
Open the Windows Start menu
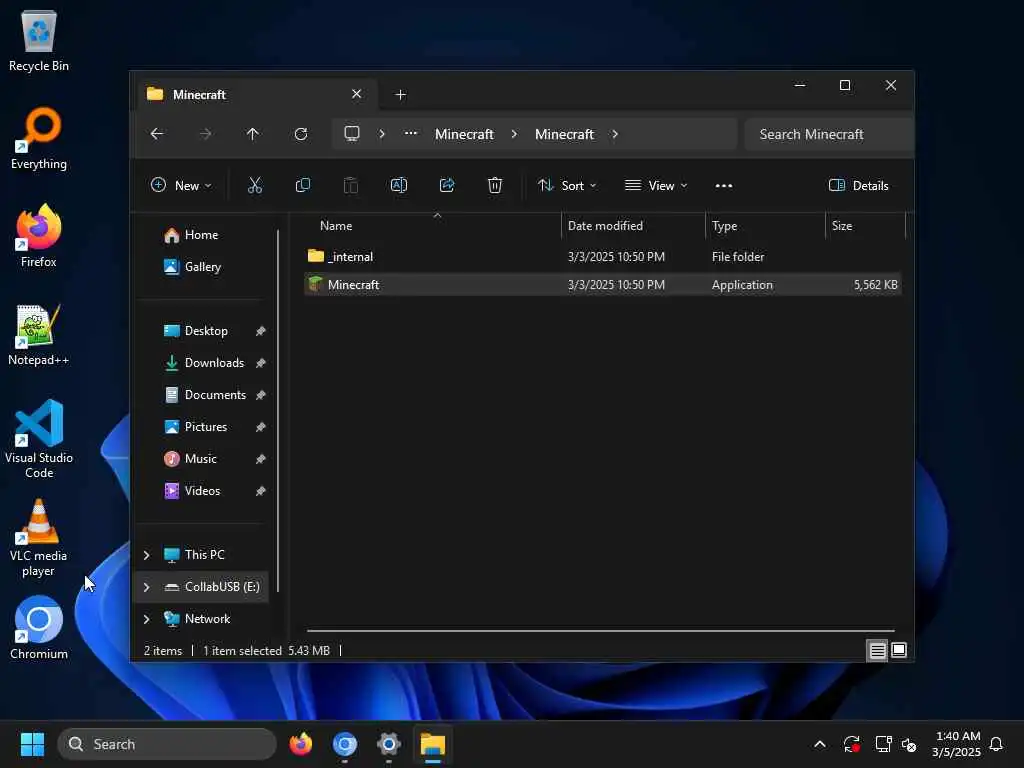tap(32, 744)
